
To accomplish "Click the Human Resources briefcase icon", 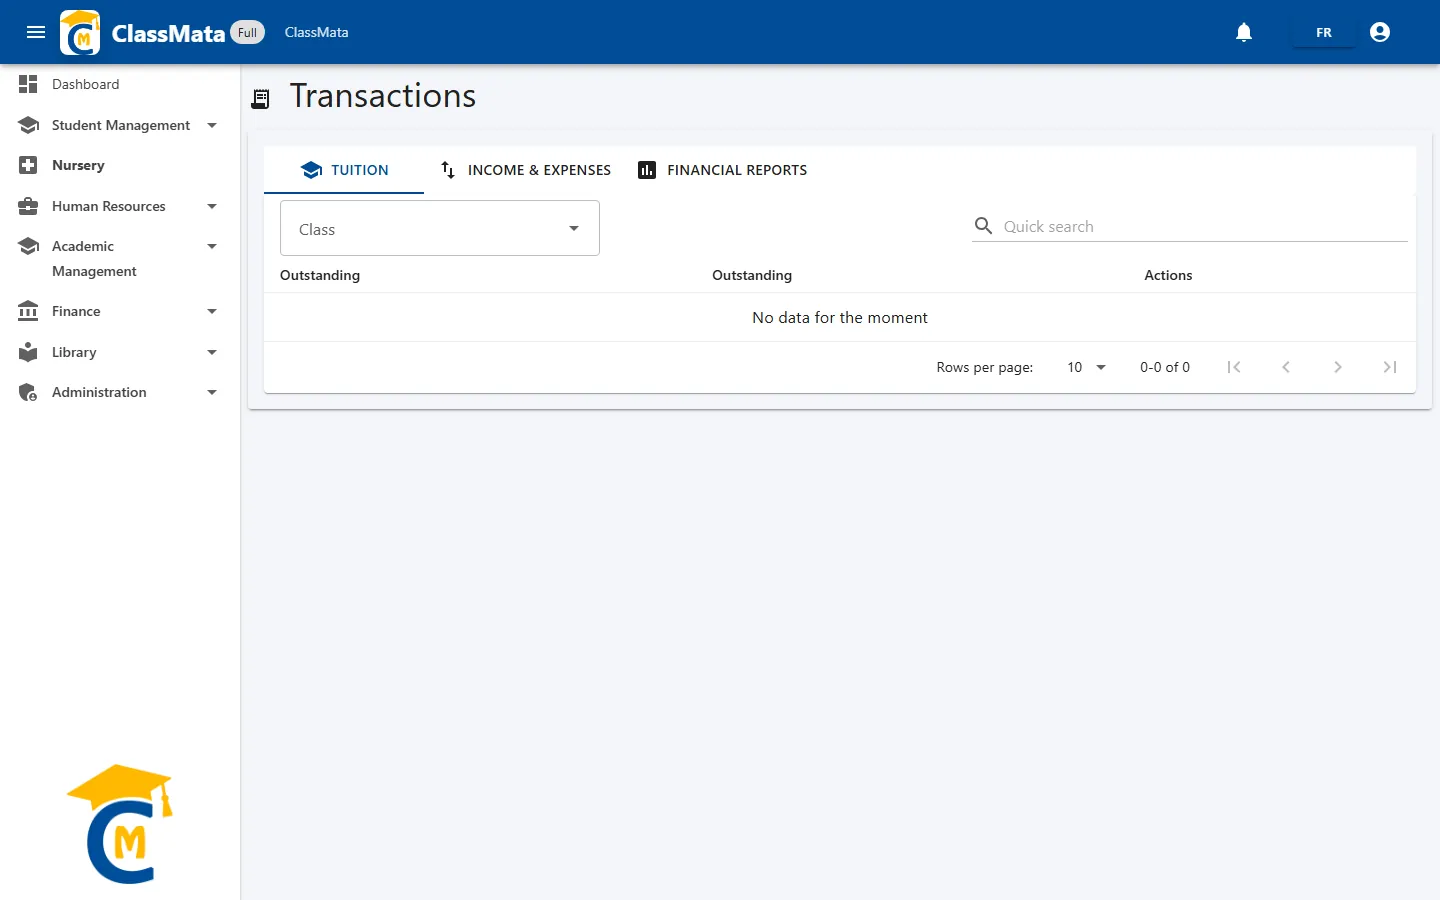I will pyautogui.click(x=28, y=206).
